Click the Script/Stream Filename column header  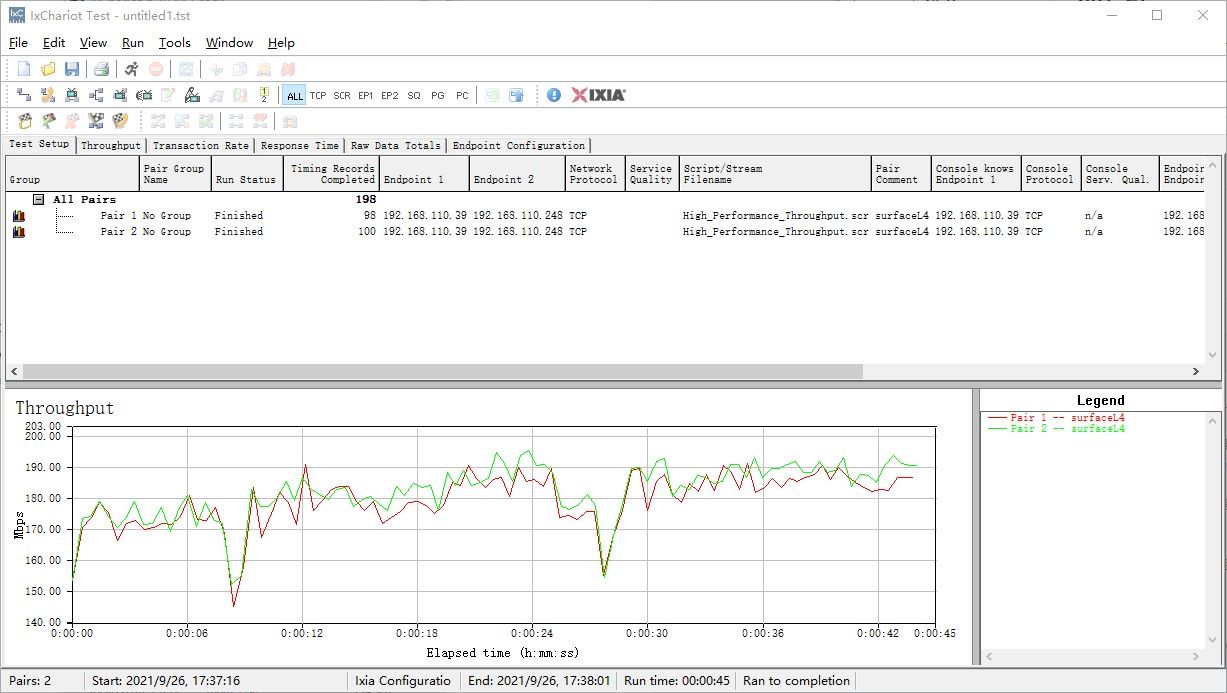(775, 174)
